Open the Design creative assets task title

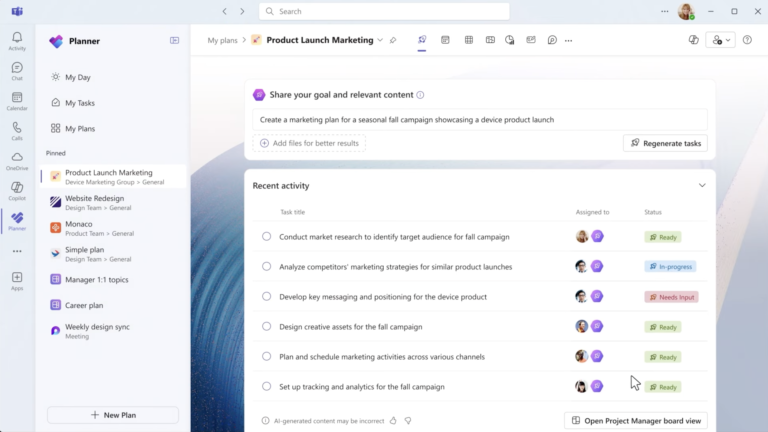point(351,327)
